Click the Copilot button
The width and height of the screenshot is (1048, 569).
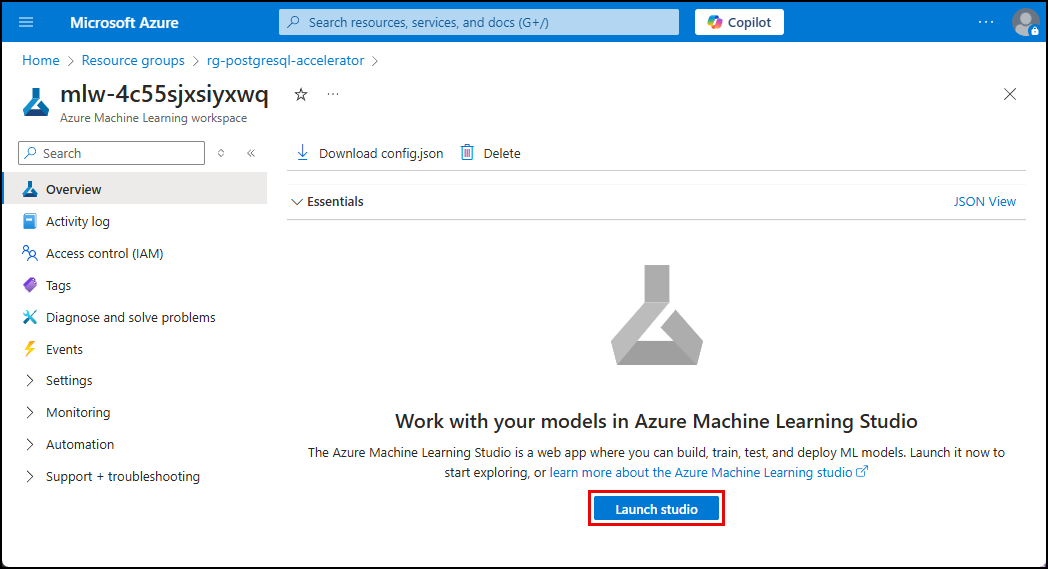(739, 22)
